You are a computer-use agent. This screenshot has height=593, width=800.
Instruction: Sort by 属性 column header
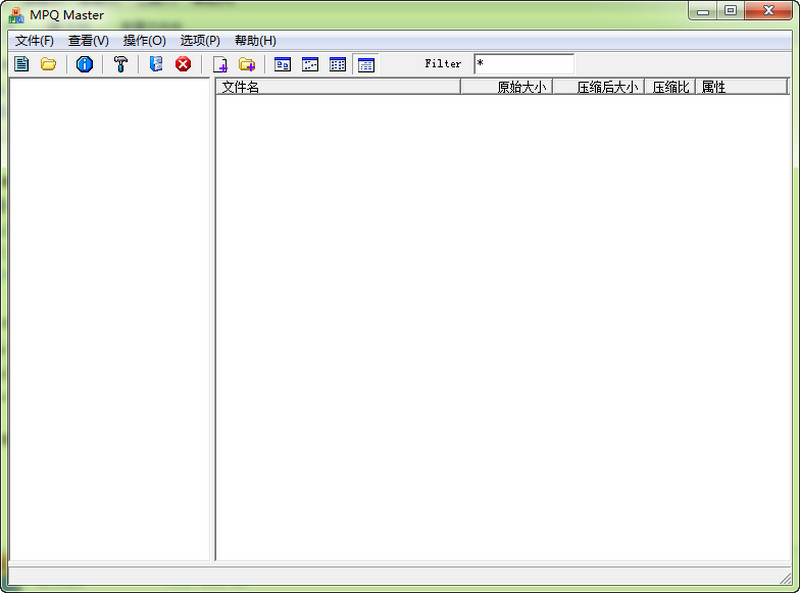point(741,87)
